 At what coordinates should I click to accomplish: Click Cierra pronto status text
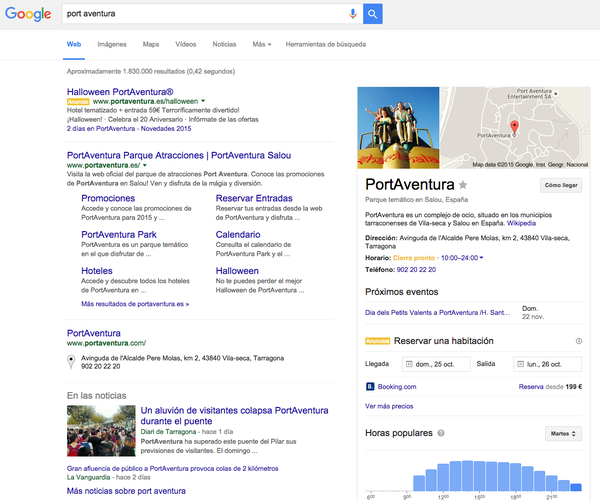click(414, 258)
